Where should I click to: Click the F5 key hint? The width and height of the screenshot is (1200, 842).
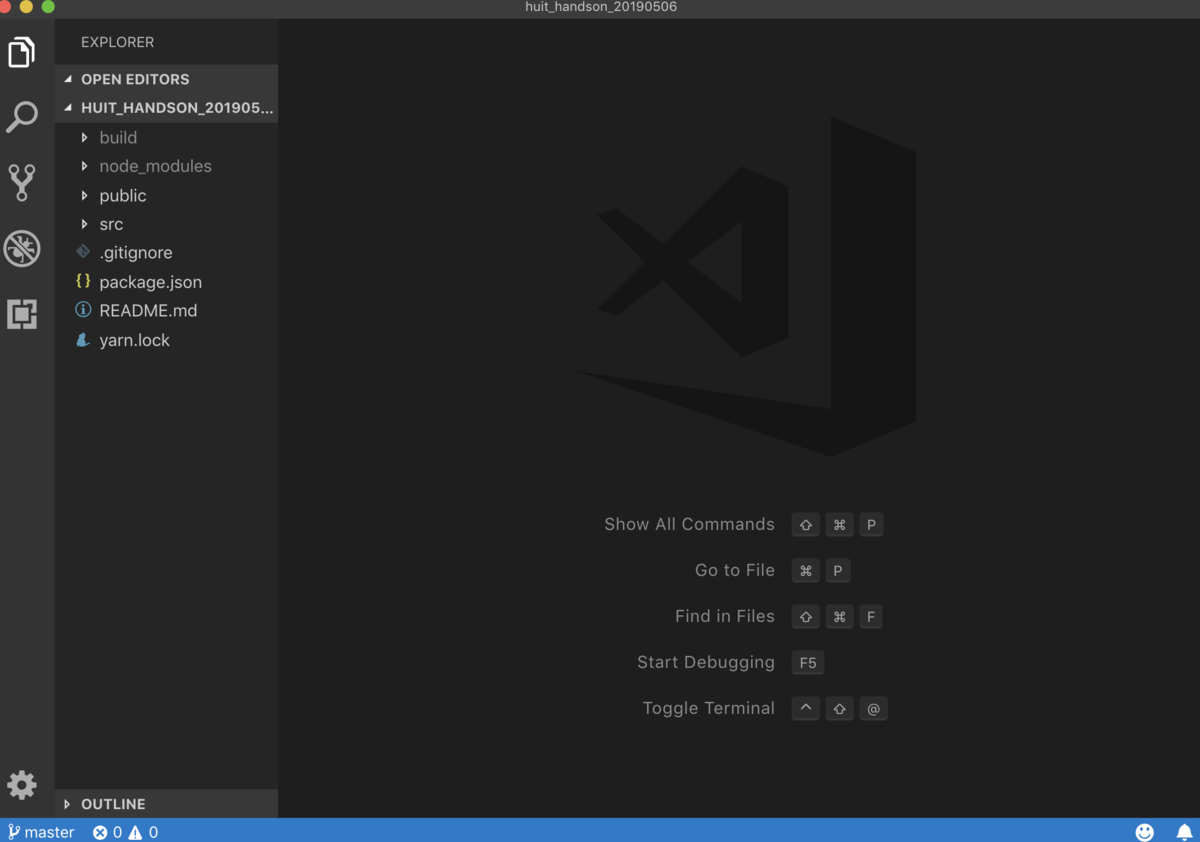coord(808,663)
